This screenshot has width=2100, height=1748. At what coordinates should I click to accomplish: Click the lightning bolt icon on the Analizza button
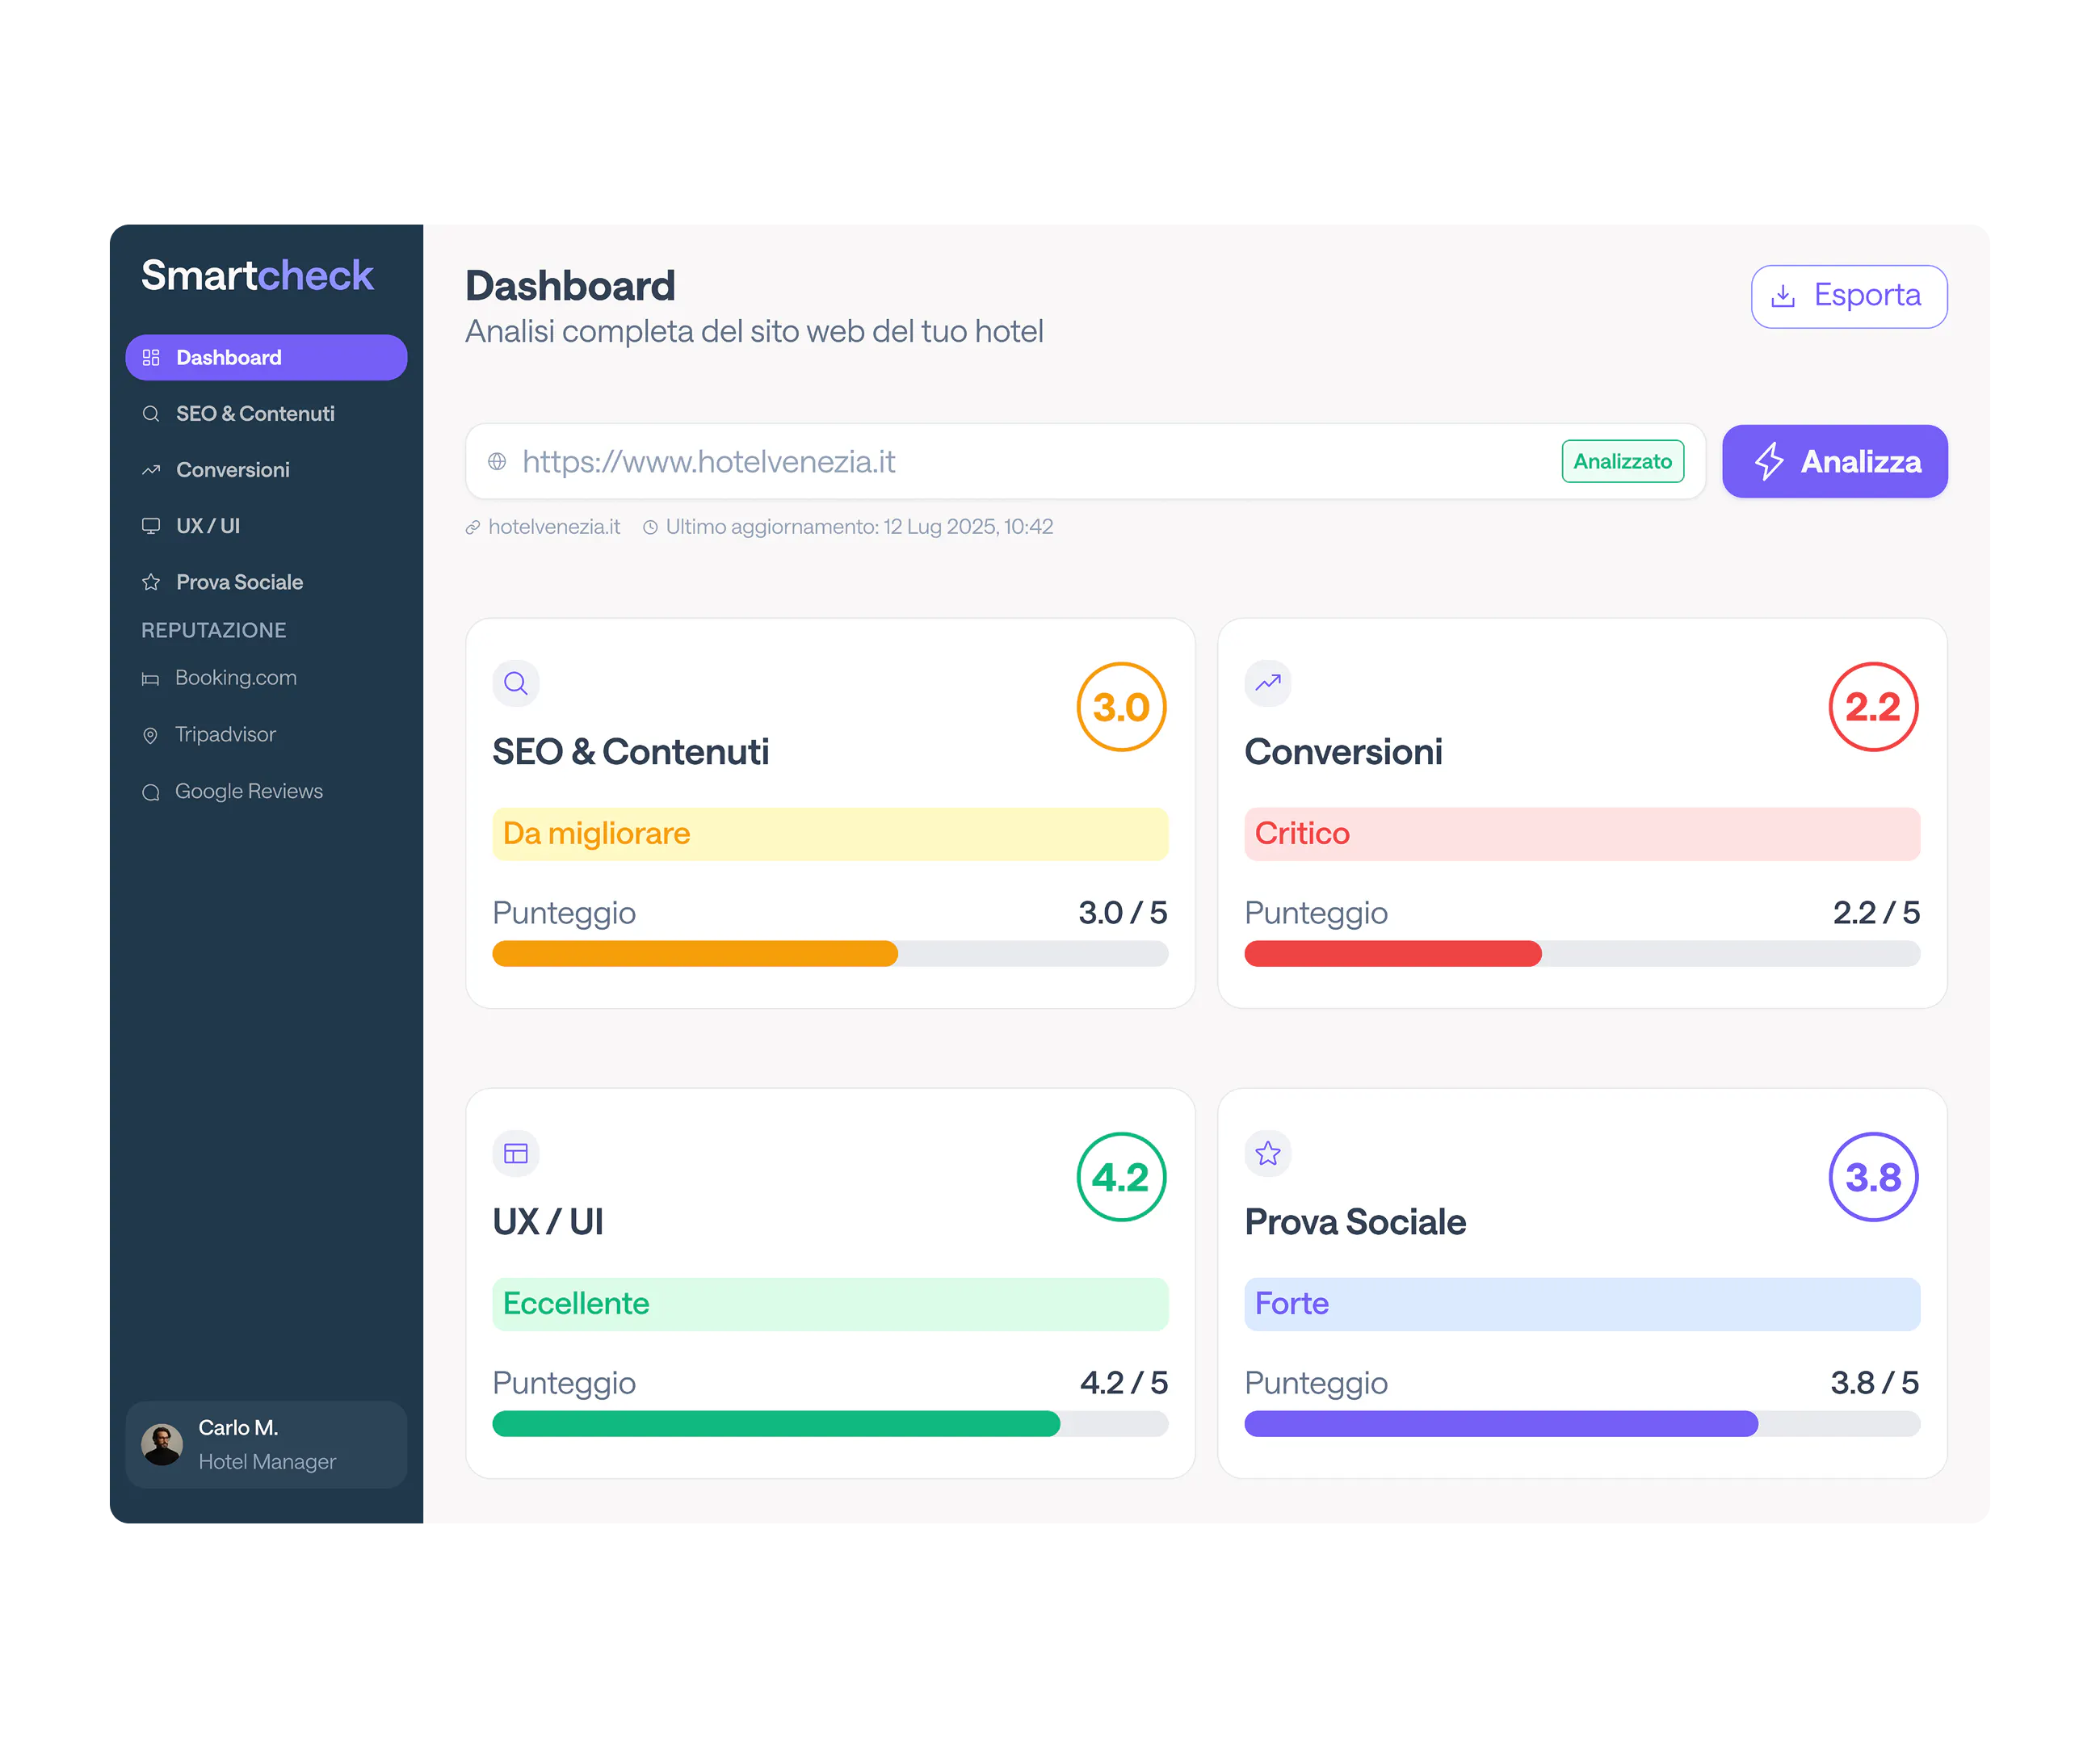point(1769,461)
